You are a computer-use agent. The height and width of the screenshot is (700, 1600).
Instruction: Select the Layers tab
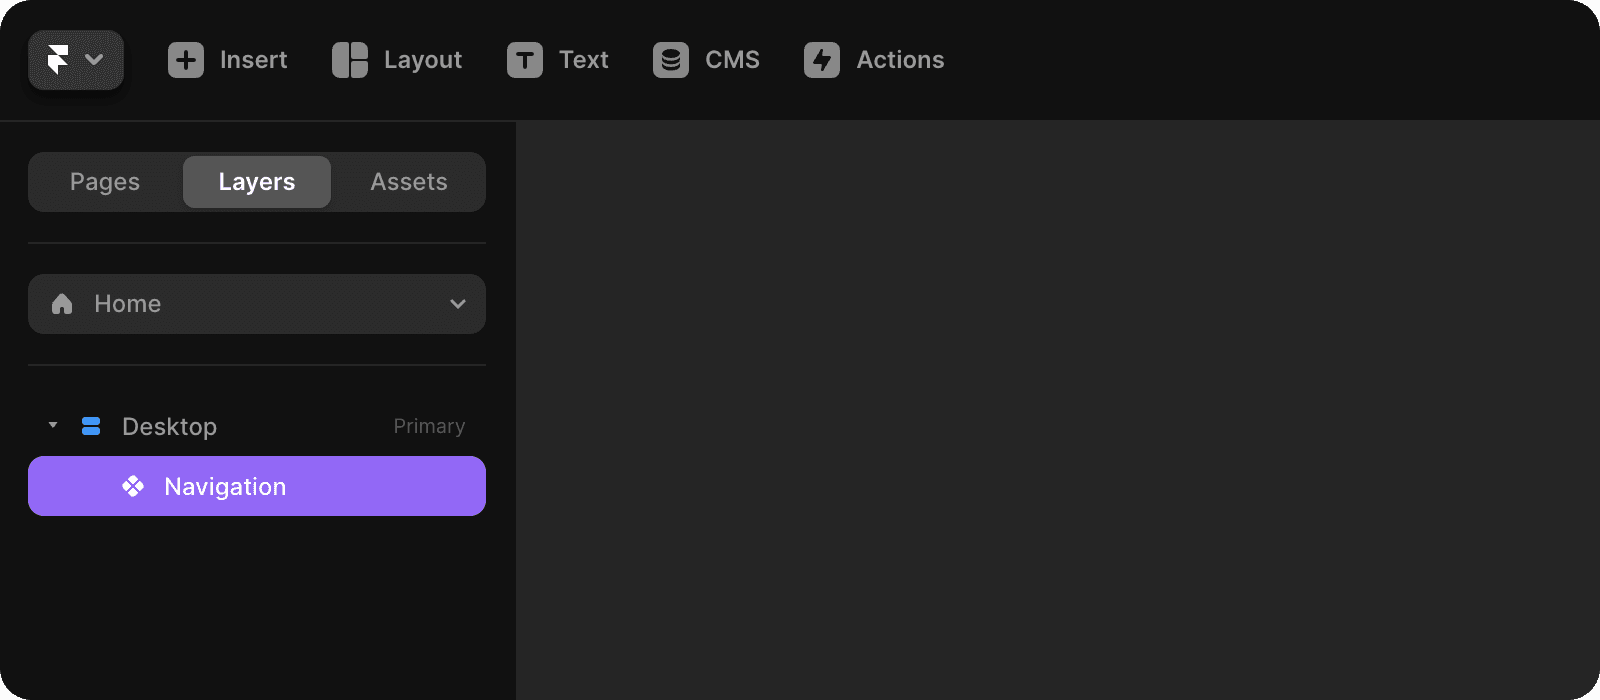click(x=257, y=182)
